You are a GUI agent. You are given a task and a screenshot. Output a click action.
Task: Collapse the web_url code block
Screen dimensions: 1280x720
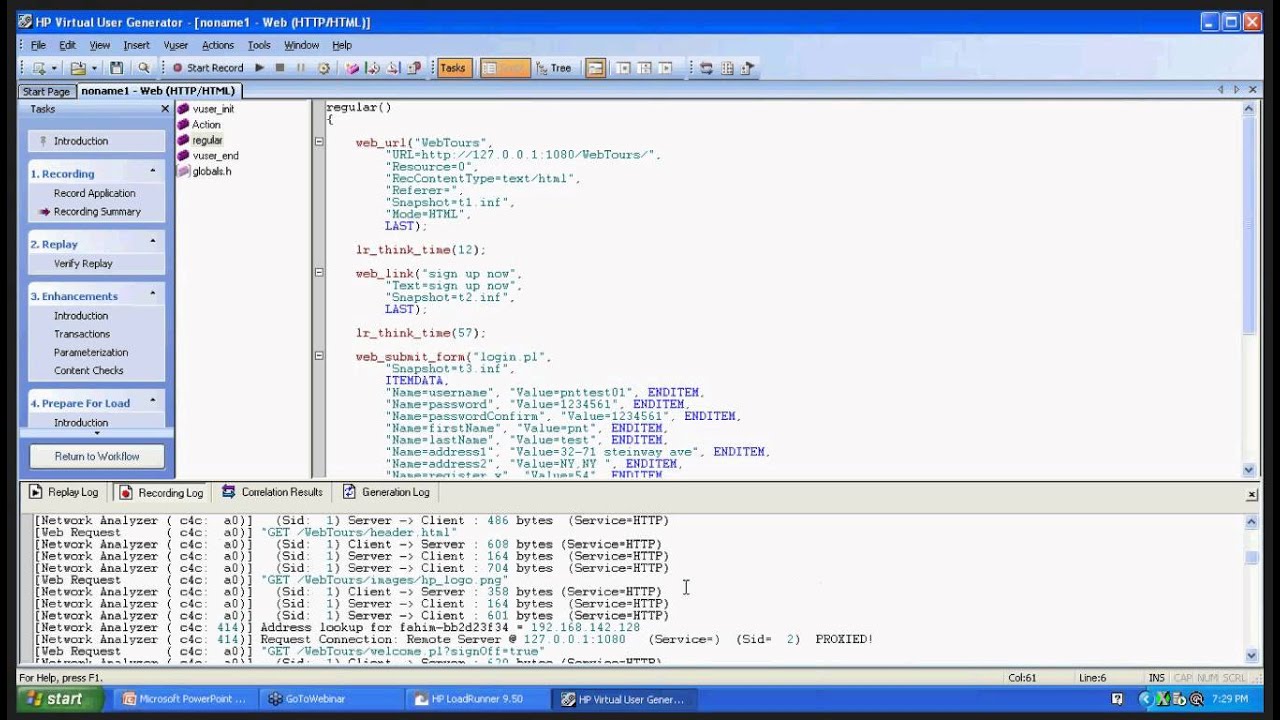[319, 142]
